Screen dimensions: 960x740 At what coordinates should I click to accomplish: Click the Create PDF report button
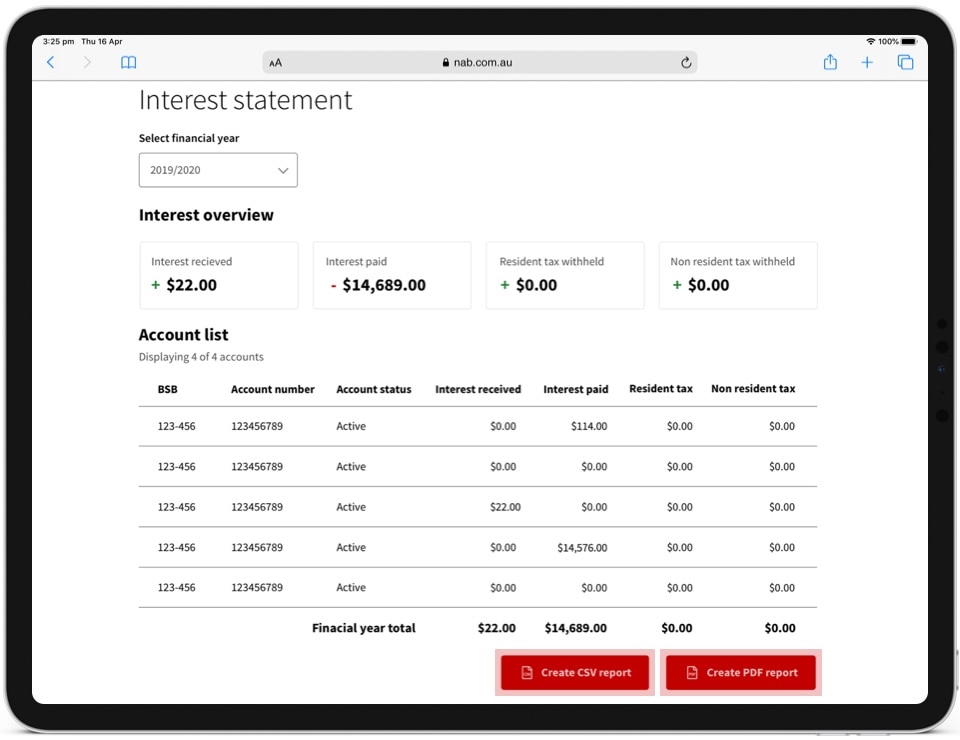click(741, 673)
